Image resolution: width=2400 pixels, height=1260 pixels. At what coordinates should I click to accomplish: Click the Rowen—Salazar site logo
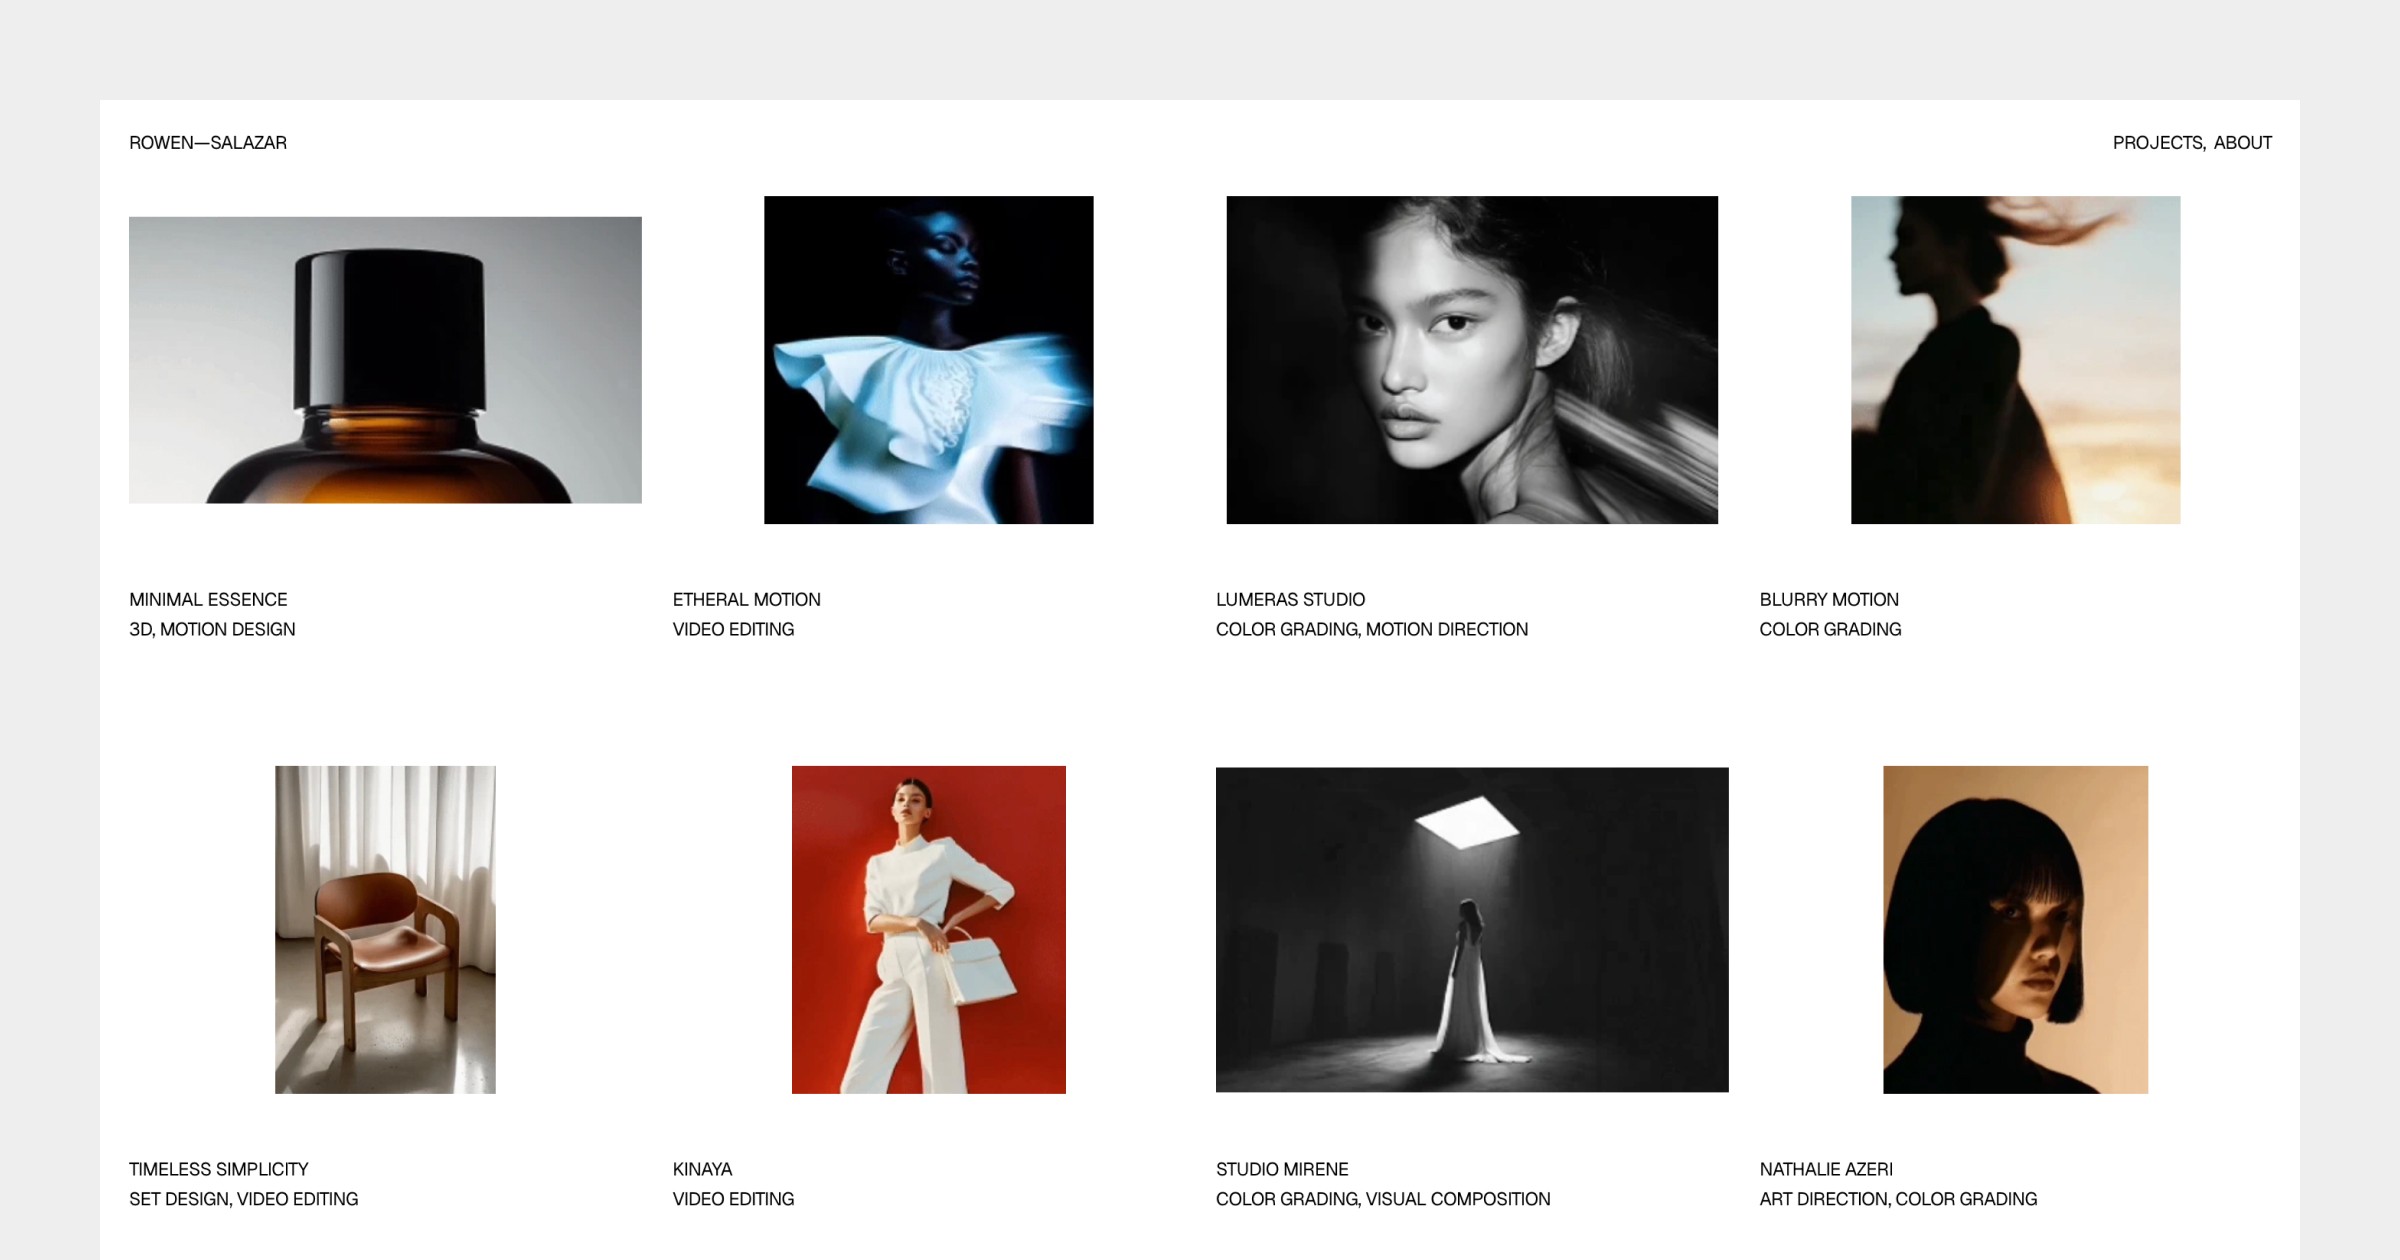(x=208, y=143)
